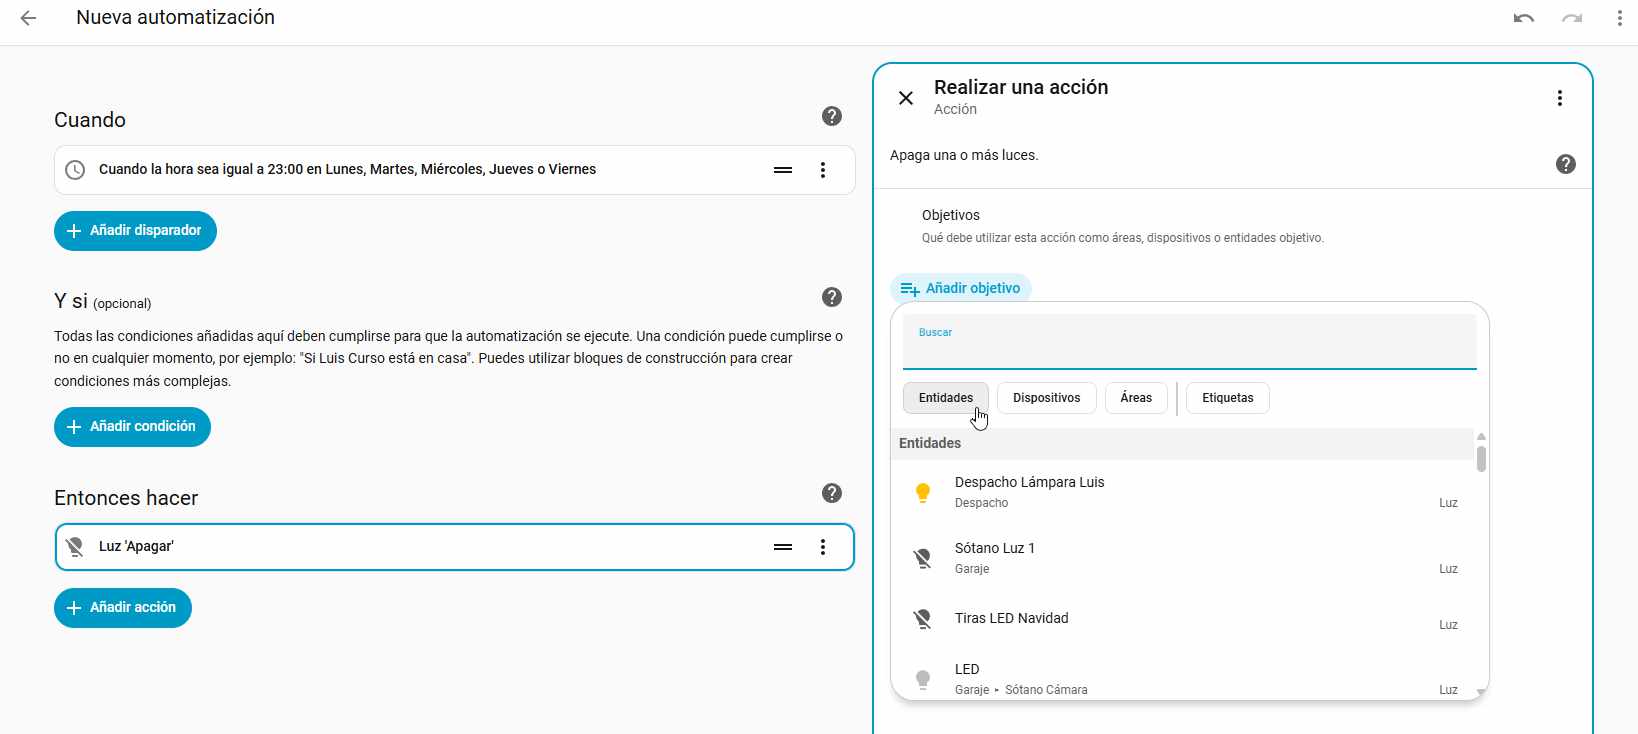Choose Sótano Luz 1 from entity list
The image size is (1638, 734).
tap(995, 558)
